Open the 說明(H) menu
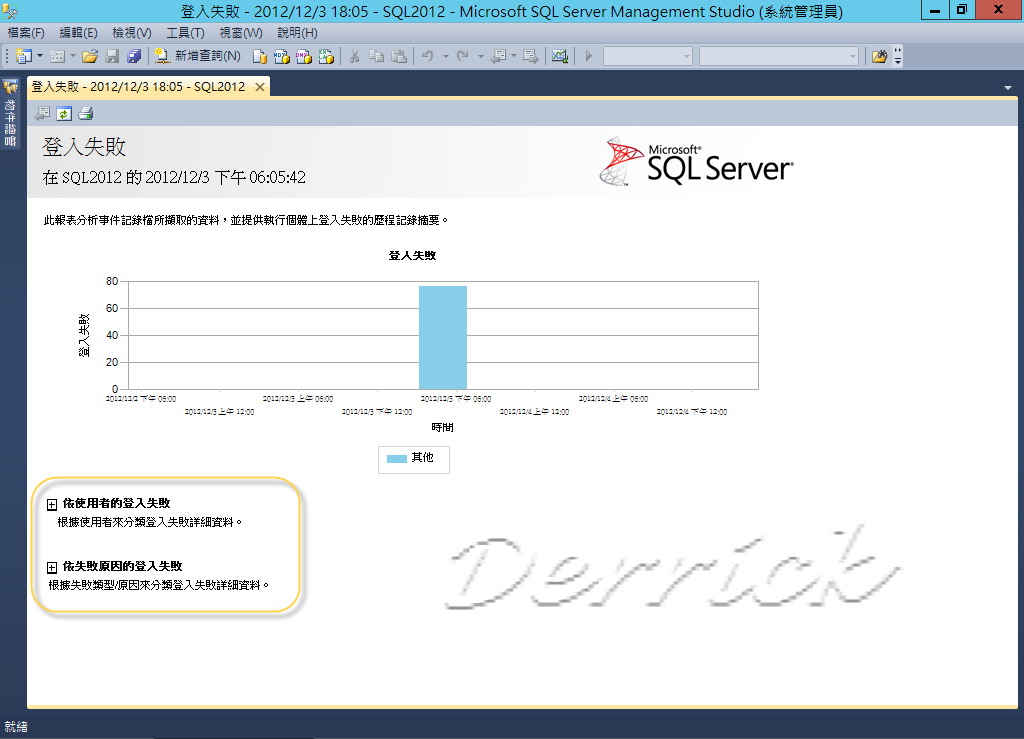This screenshot has height=739, width=1024. coord(297,33)
